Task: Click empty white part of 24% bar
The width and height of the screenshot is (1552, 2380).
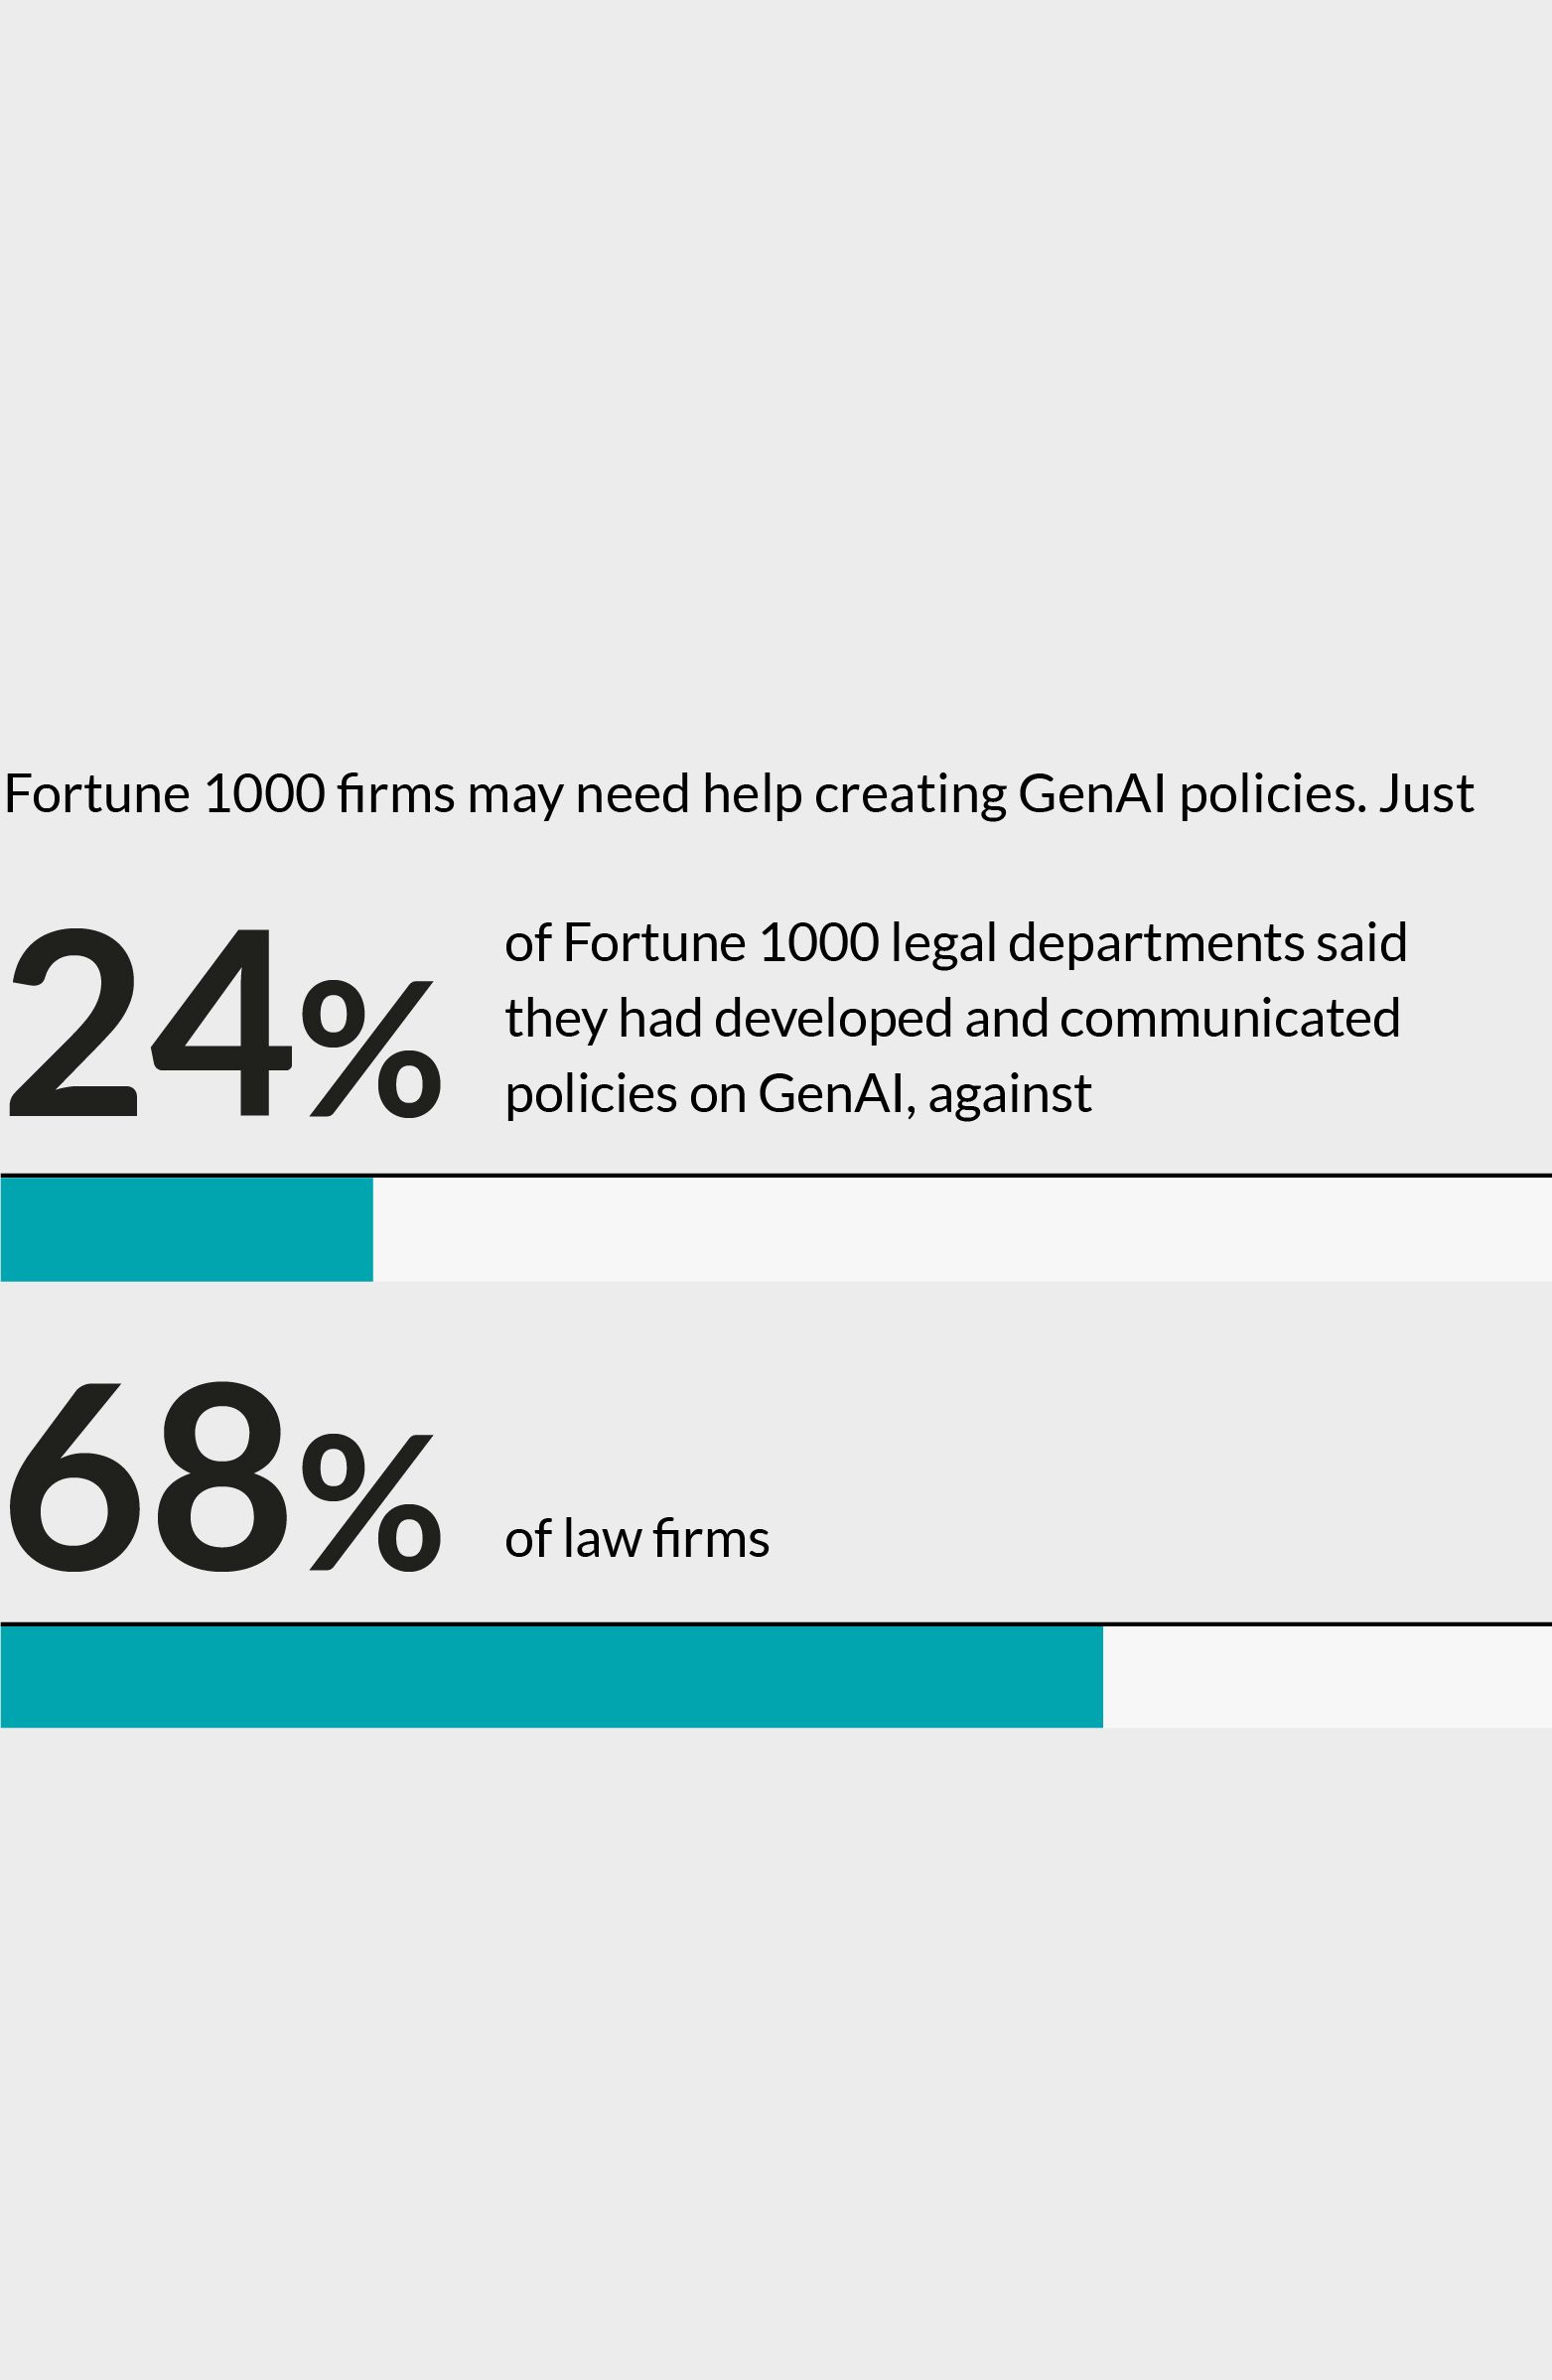Action: click(960, 1229)
